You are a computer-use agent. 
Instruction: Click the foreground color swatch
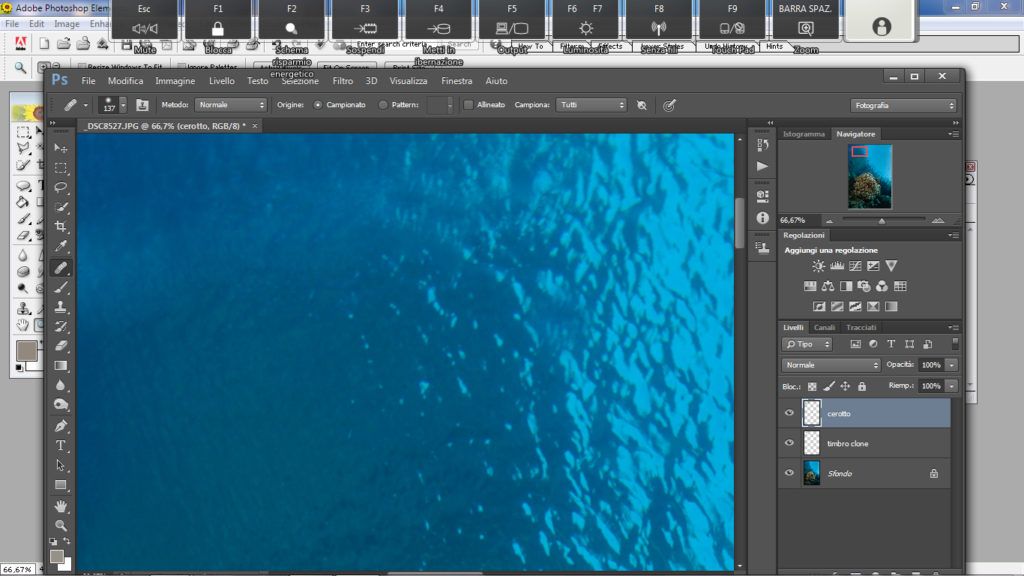tap(57, 556)
